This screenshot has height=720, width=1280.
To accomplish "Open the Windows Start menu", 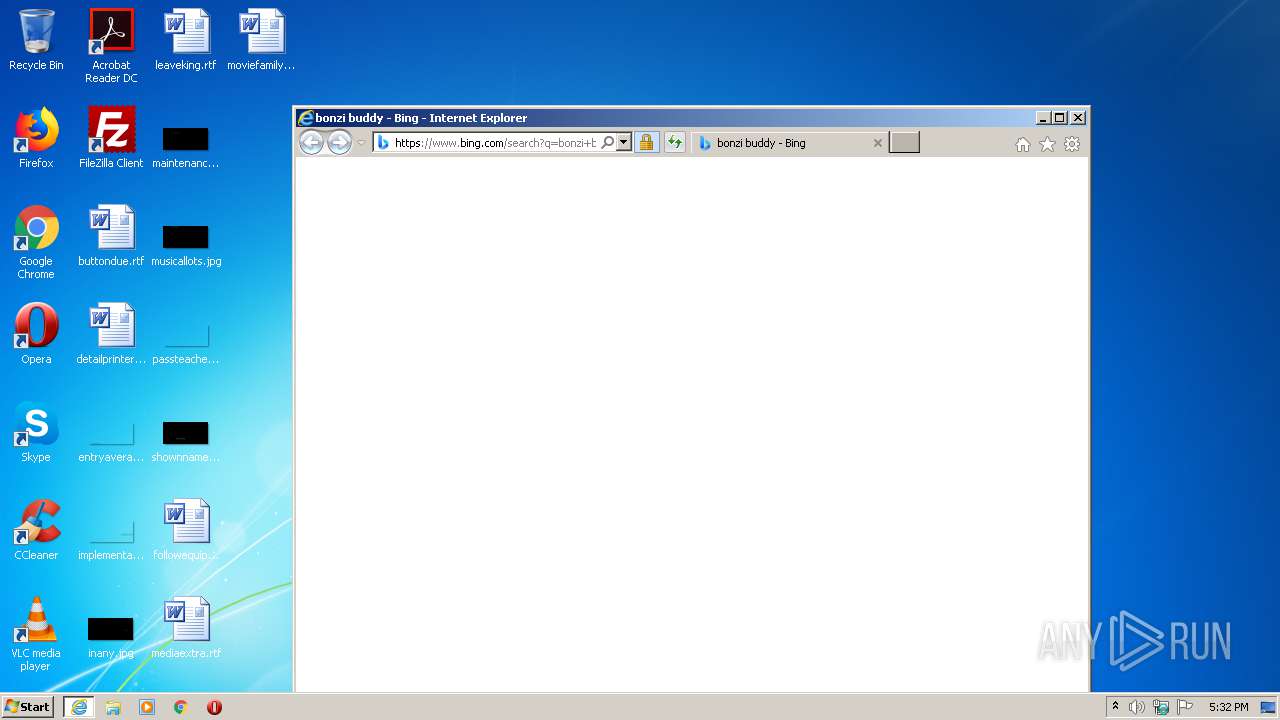I will point(28,707).
